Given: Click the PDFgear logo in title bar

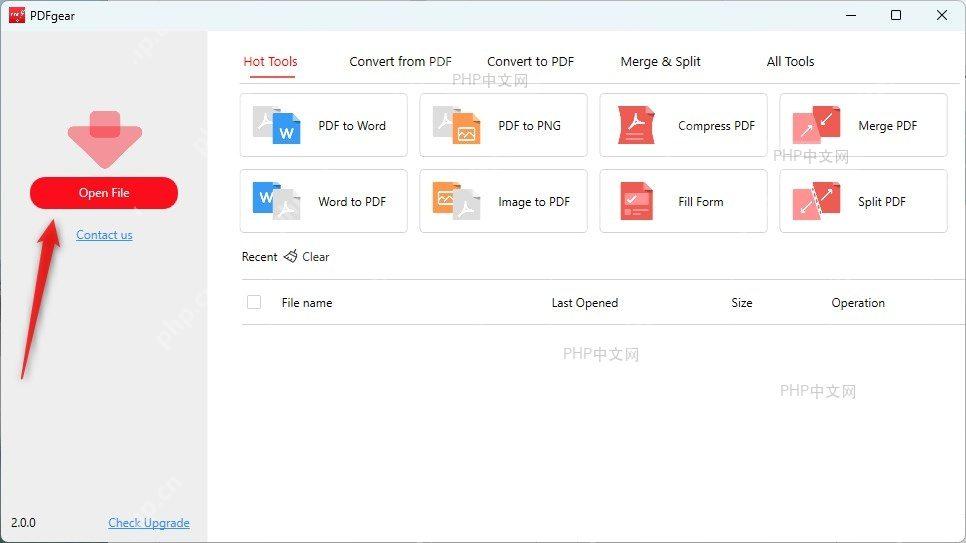Looking at the screenshot, I should coord(17,15).
